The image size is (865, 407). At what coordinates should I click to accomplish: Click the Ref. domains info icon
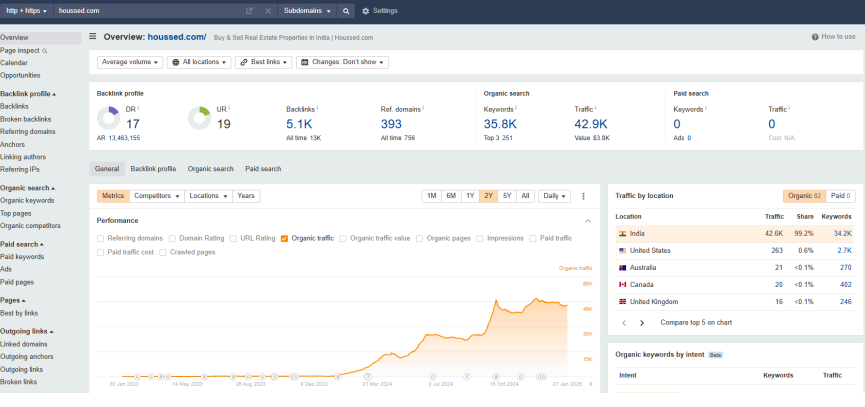click(x=423, y=108)
